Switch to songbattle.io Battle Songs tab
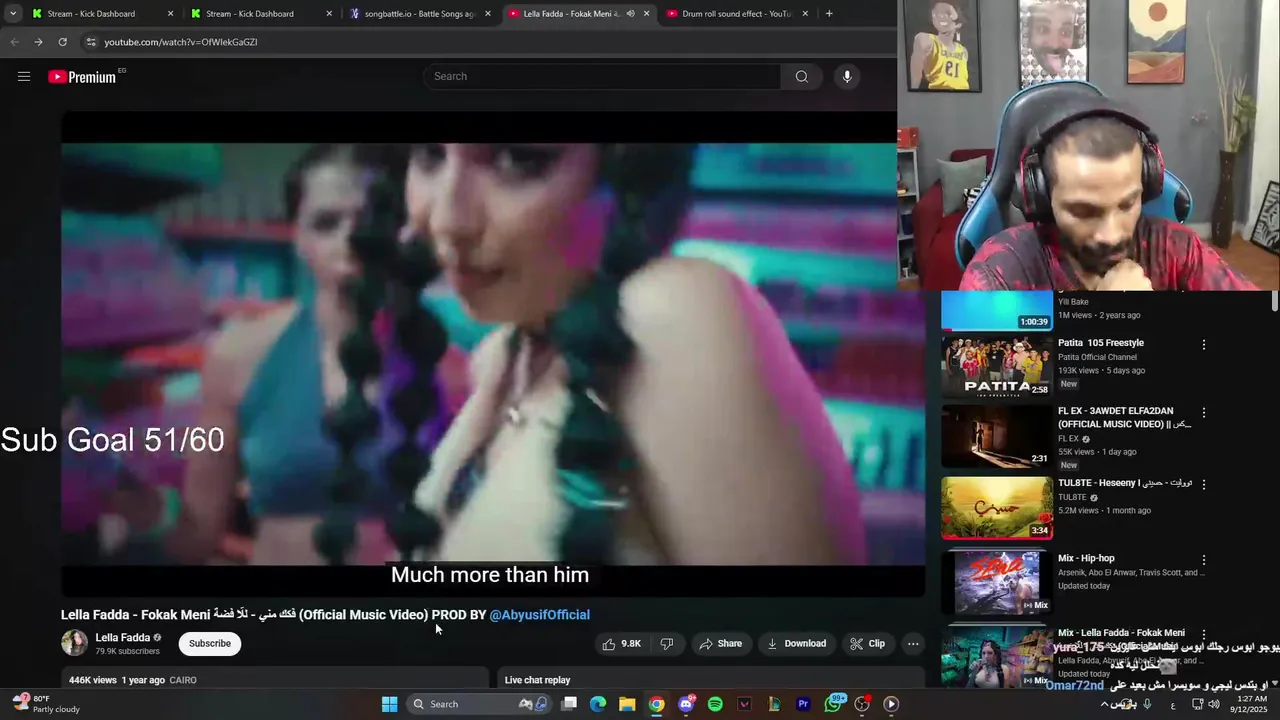The width and height of the screenshot is (1280, 720). (419, 14)
